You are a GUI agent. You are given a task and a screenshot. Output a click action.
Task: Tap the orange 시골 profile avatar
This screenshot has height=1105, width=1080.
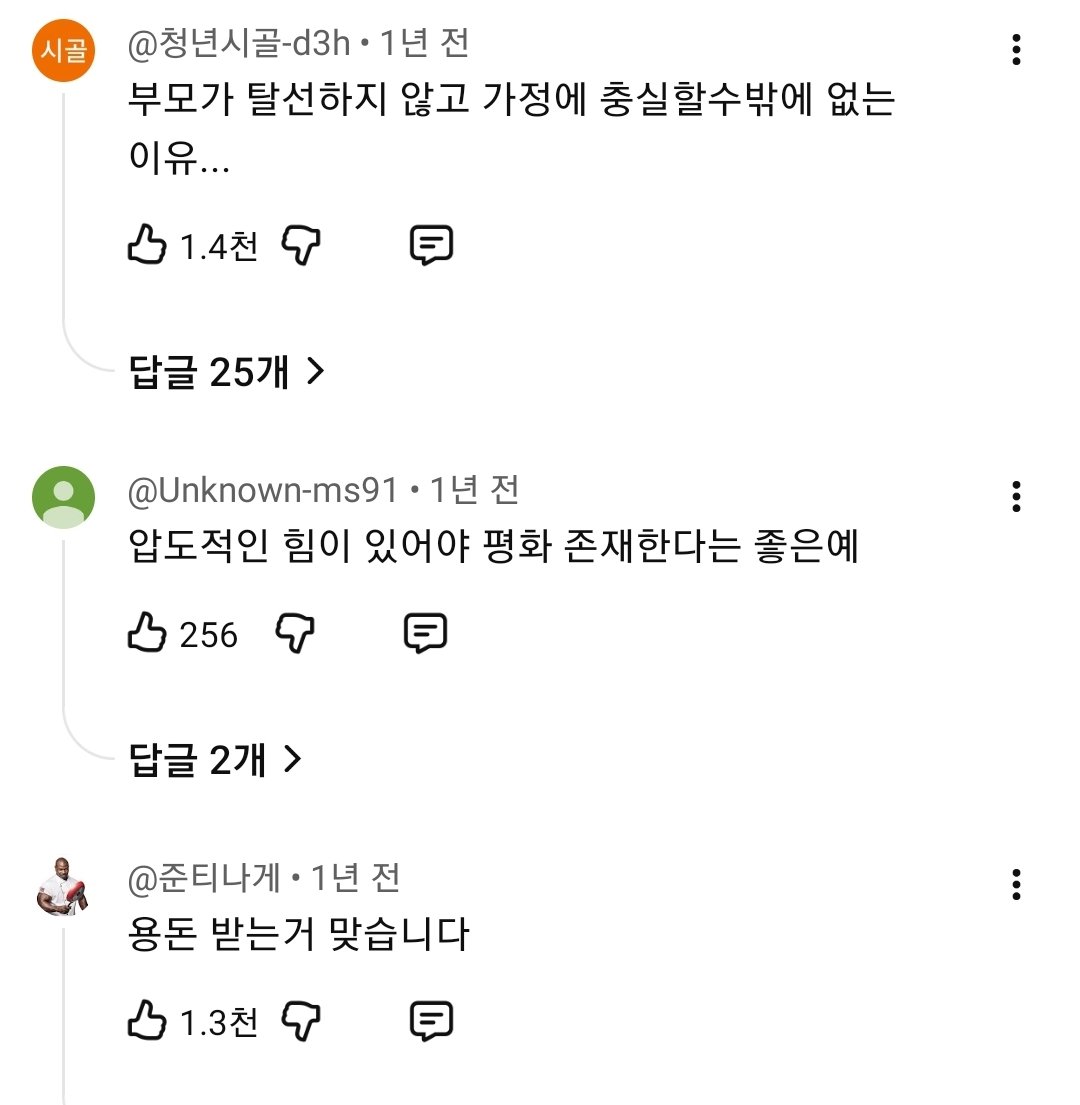(64, 51)
